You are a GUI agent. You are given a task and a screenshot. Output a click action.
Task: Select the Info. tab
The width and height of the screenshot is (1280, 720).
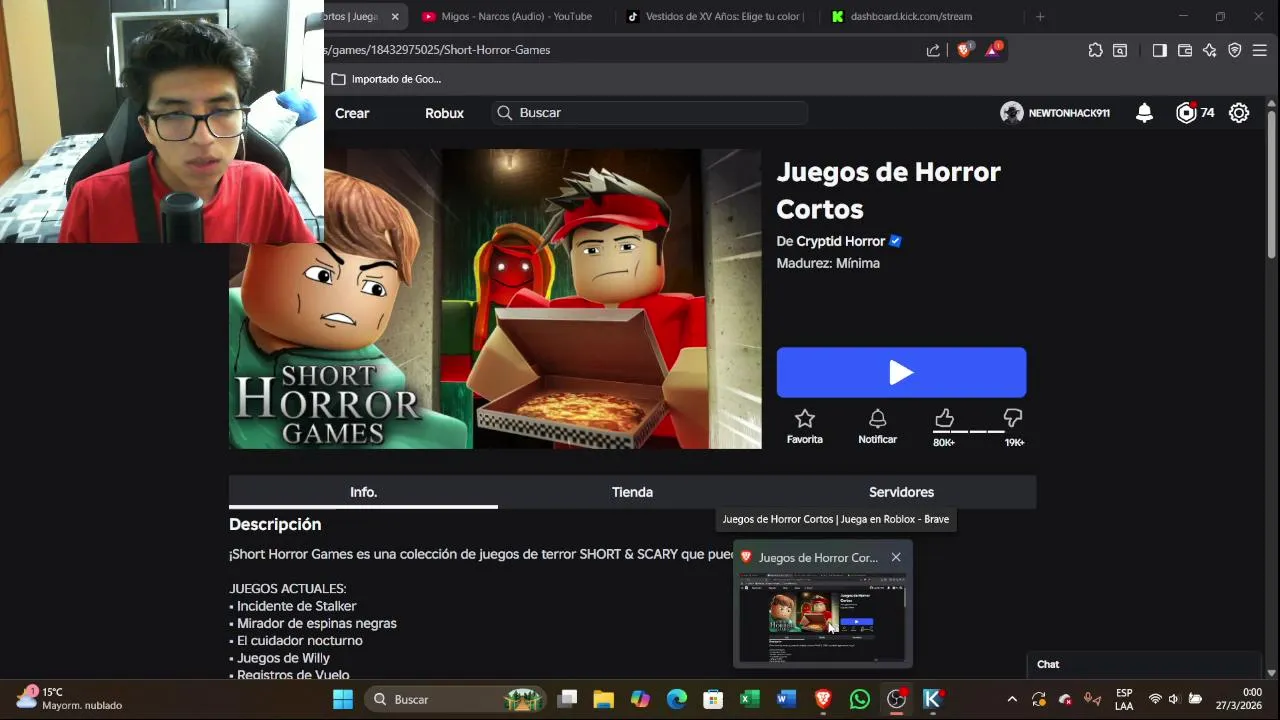[x=363, y=492]
